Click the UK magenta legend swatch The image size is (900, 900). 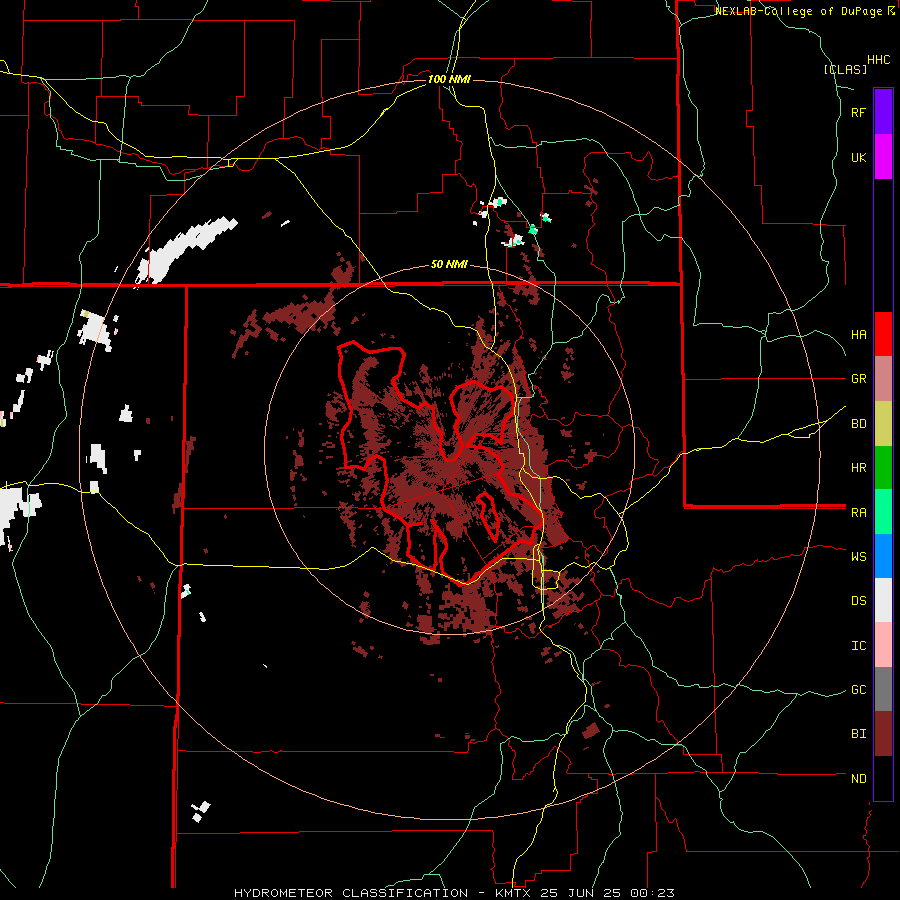pyautogui.click(x=883, y=156)
